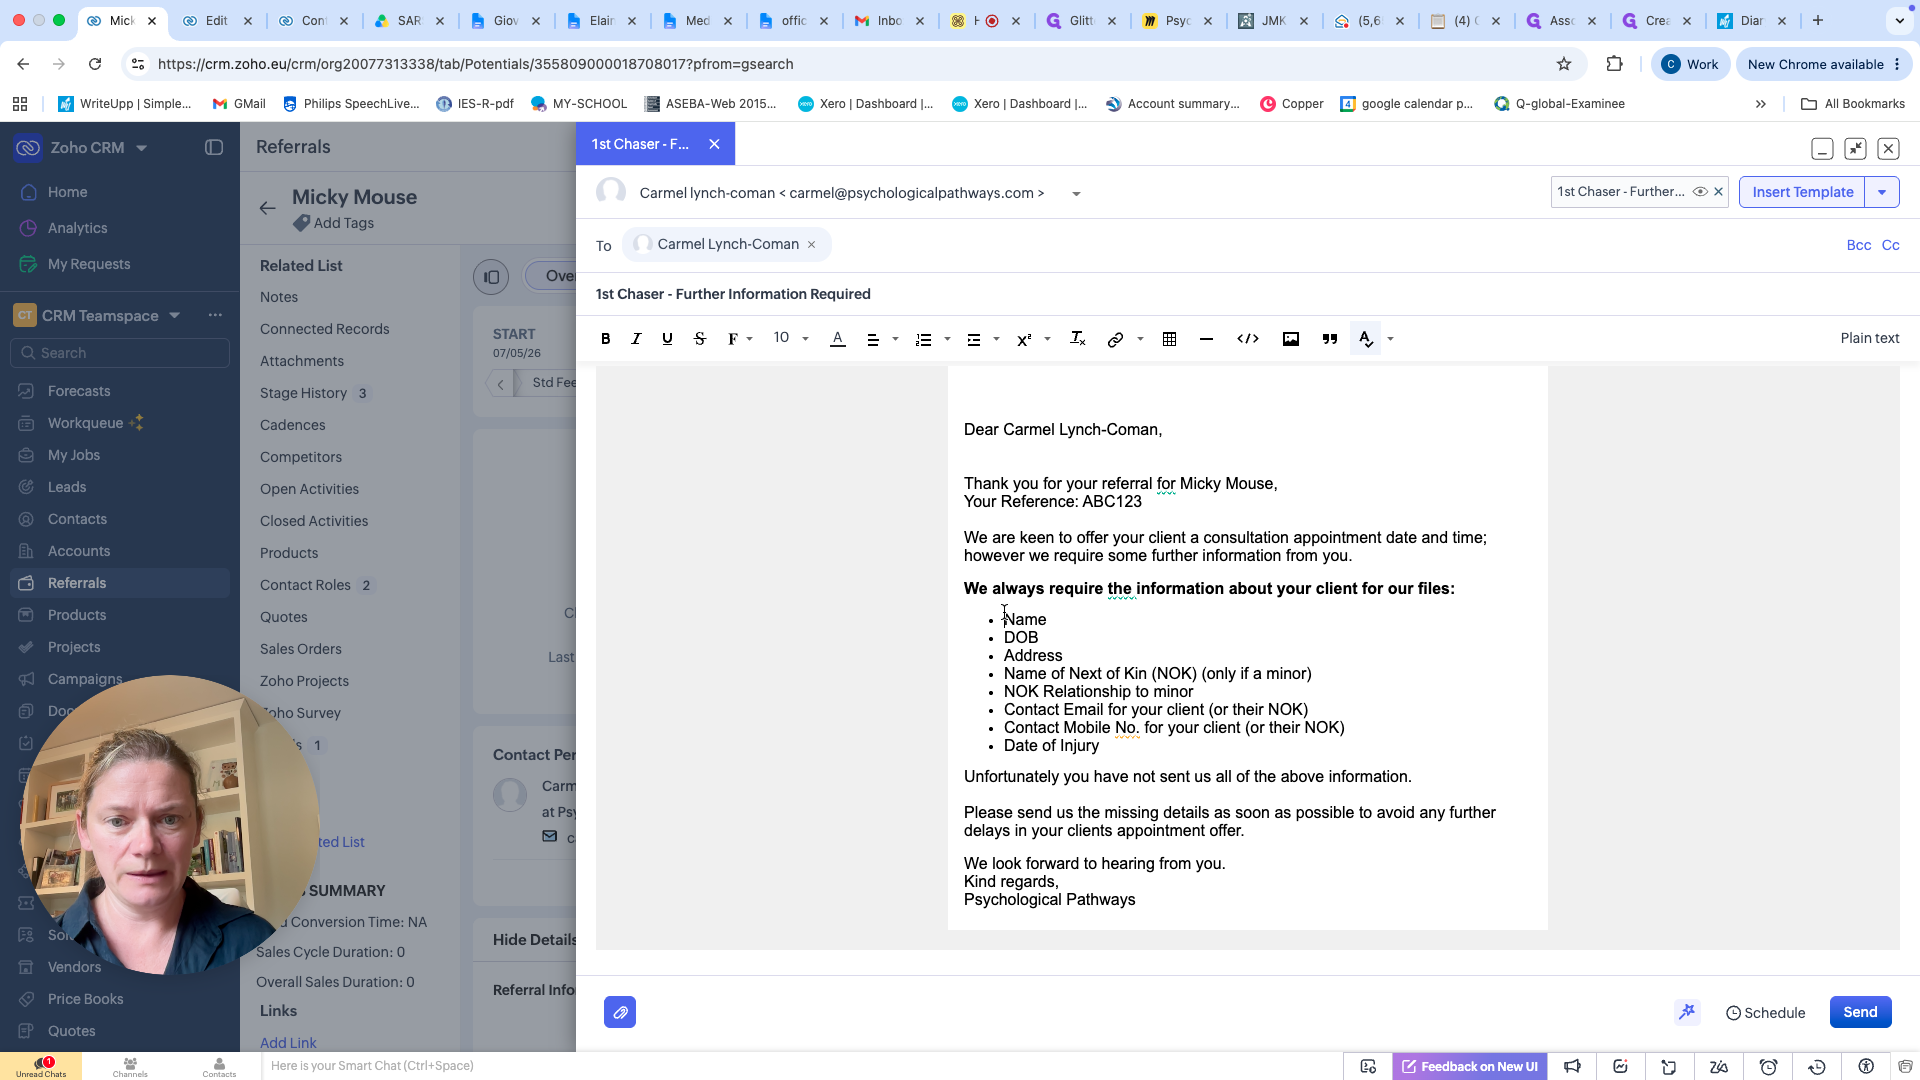Go back from Micky Mouse record
This screenshot has width=1920, height=1080.
pyautogui.click(x=267, y=208)
